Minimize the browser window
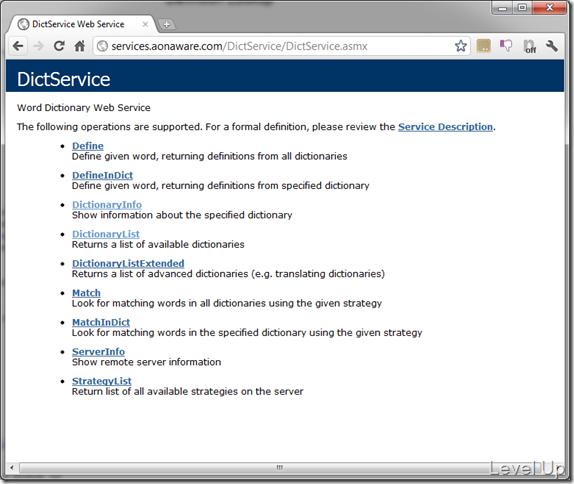574x484 pixels. [502, 8]
